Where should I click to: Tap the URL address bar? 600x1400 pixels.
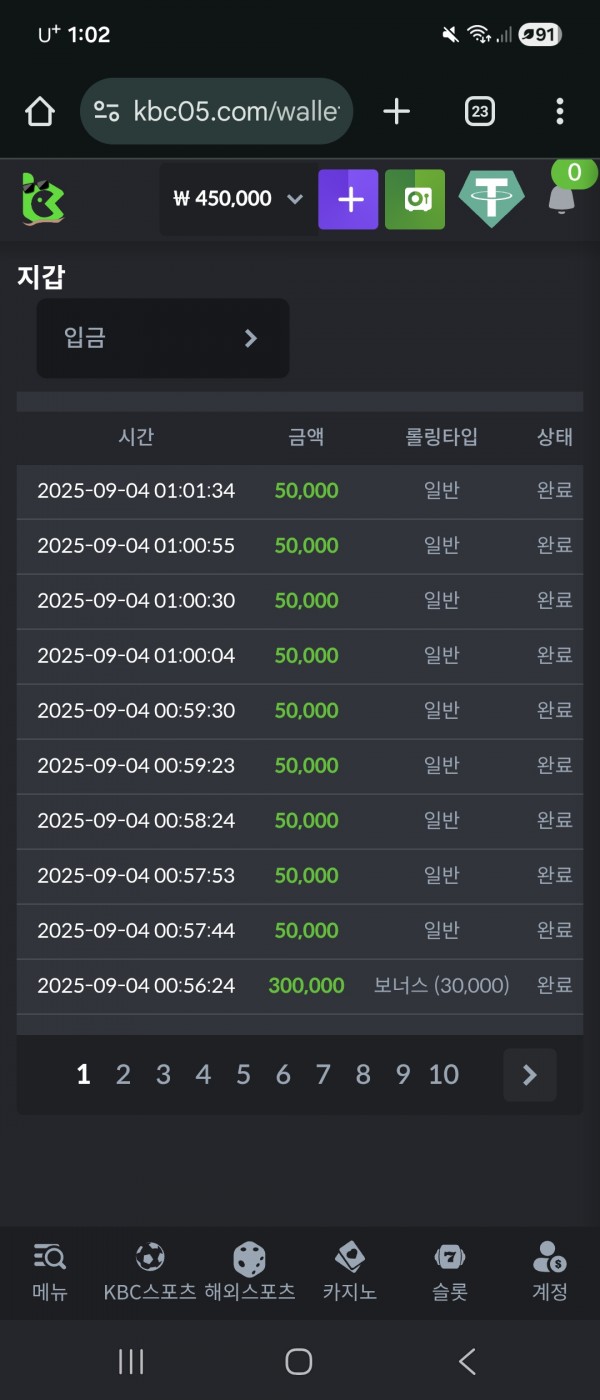(x=215, y=112)
